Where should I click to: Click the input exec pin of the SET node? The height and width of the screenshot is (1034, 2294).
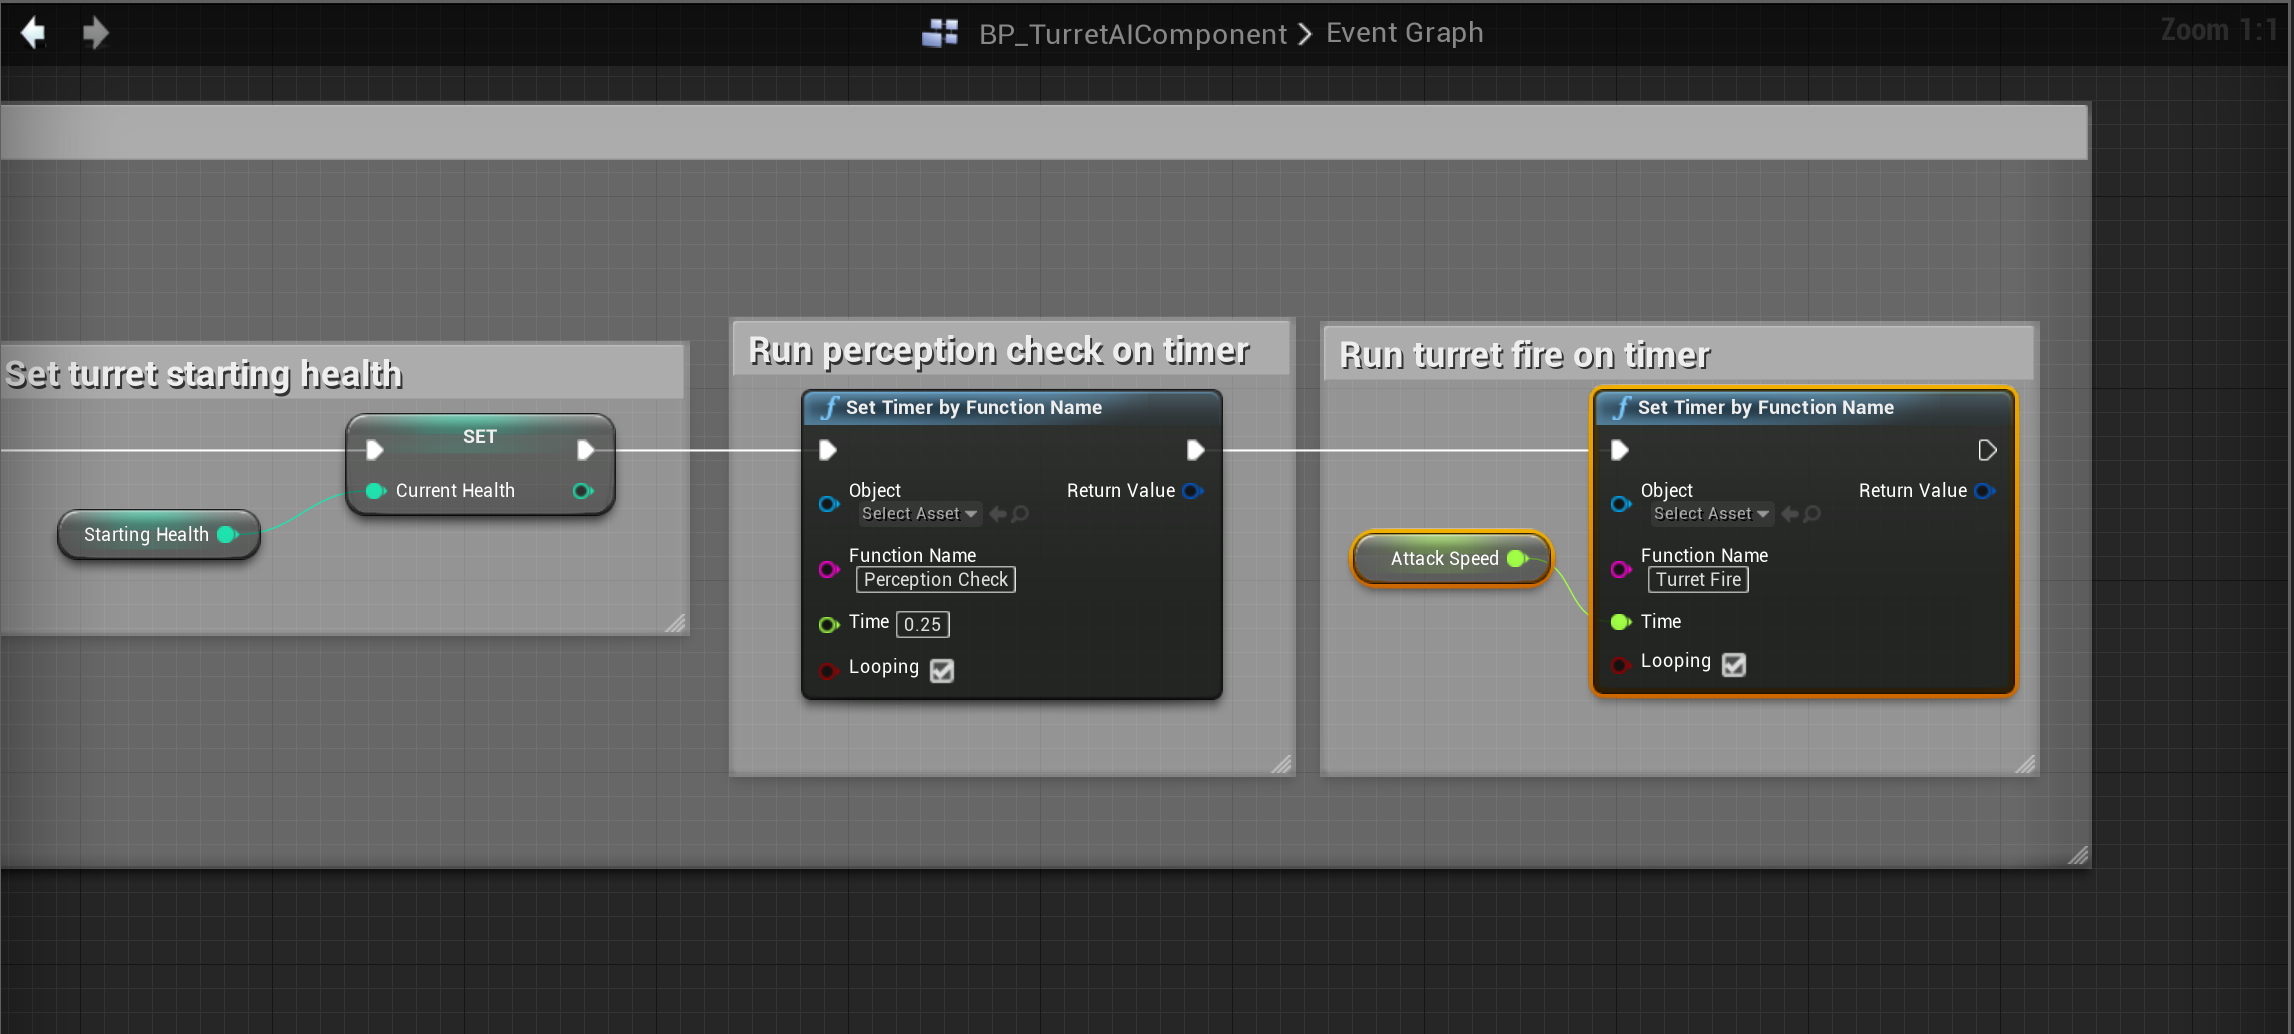(375, 450)
